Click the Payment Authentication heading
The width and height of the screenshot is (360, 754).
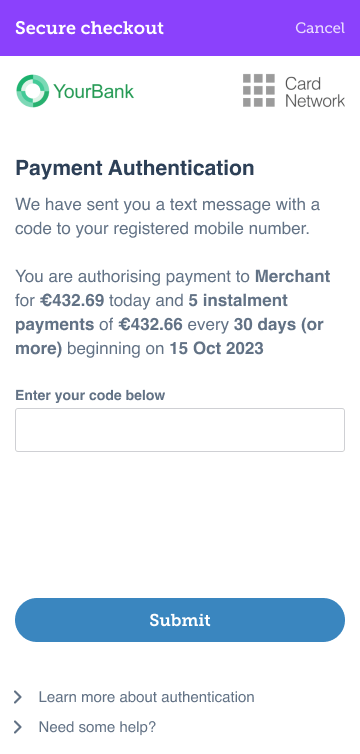point(135,168)
